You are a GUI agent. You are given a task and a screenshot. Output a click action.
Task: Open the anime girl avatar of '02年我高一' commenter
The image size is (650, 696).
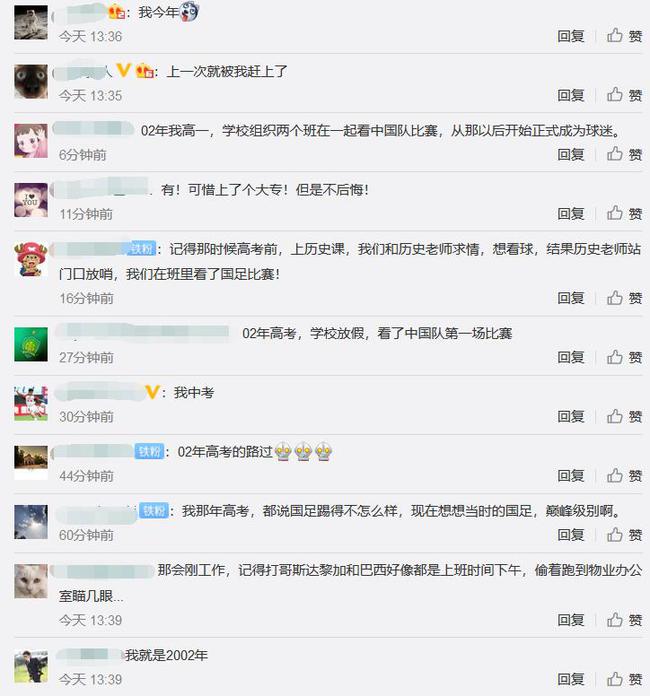pyautogui.click(x=31, y=141)
